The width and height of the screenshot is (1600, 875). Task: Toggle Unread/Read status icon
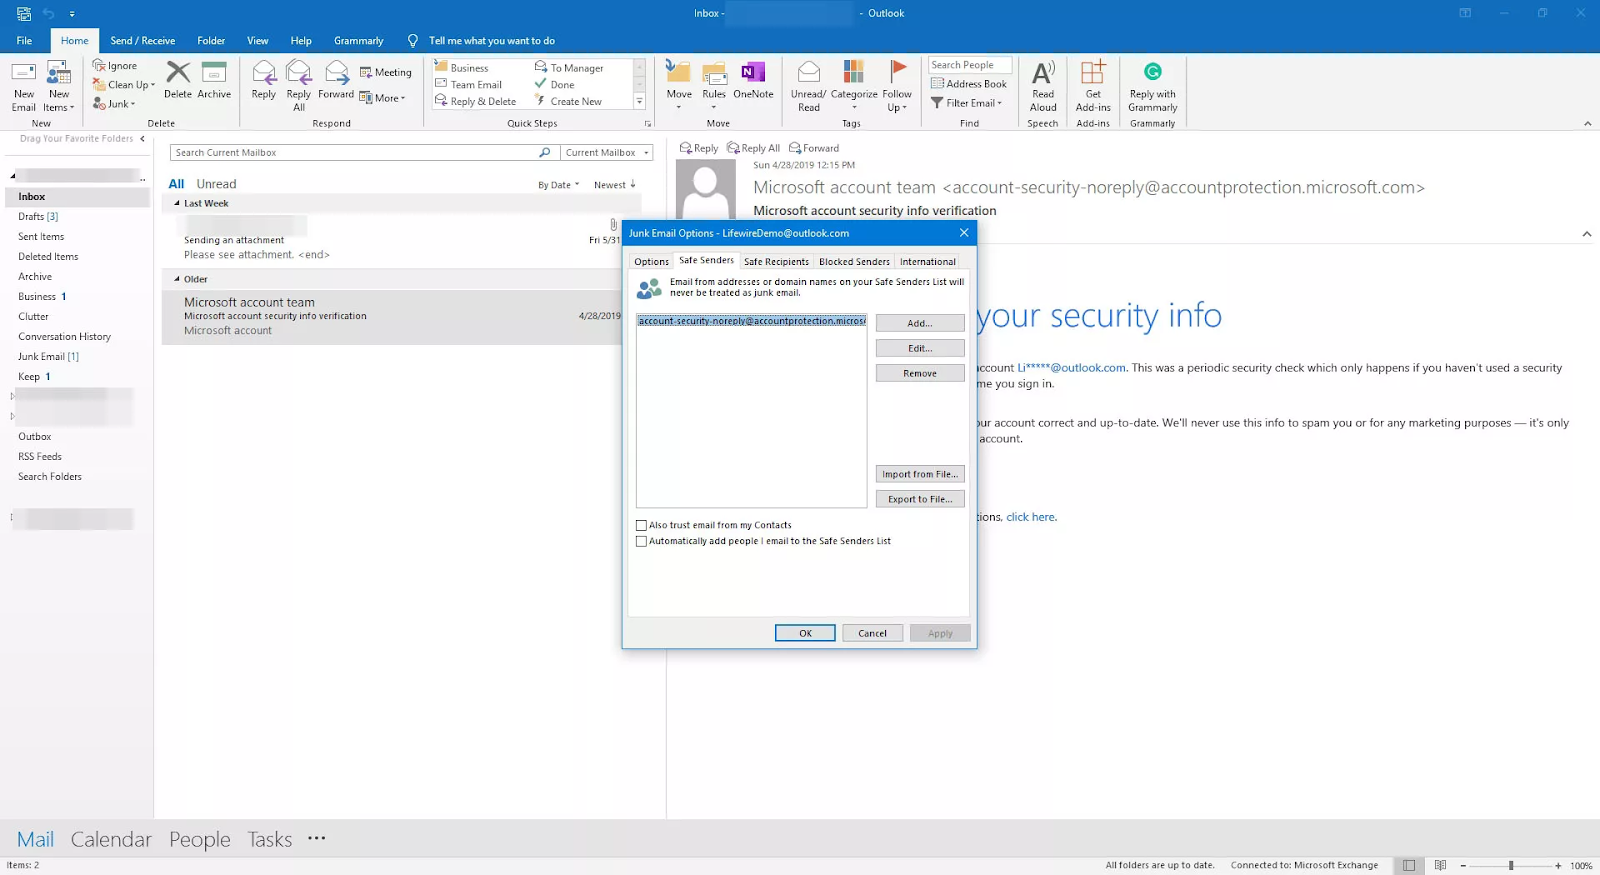click(x=809, y=72)
